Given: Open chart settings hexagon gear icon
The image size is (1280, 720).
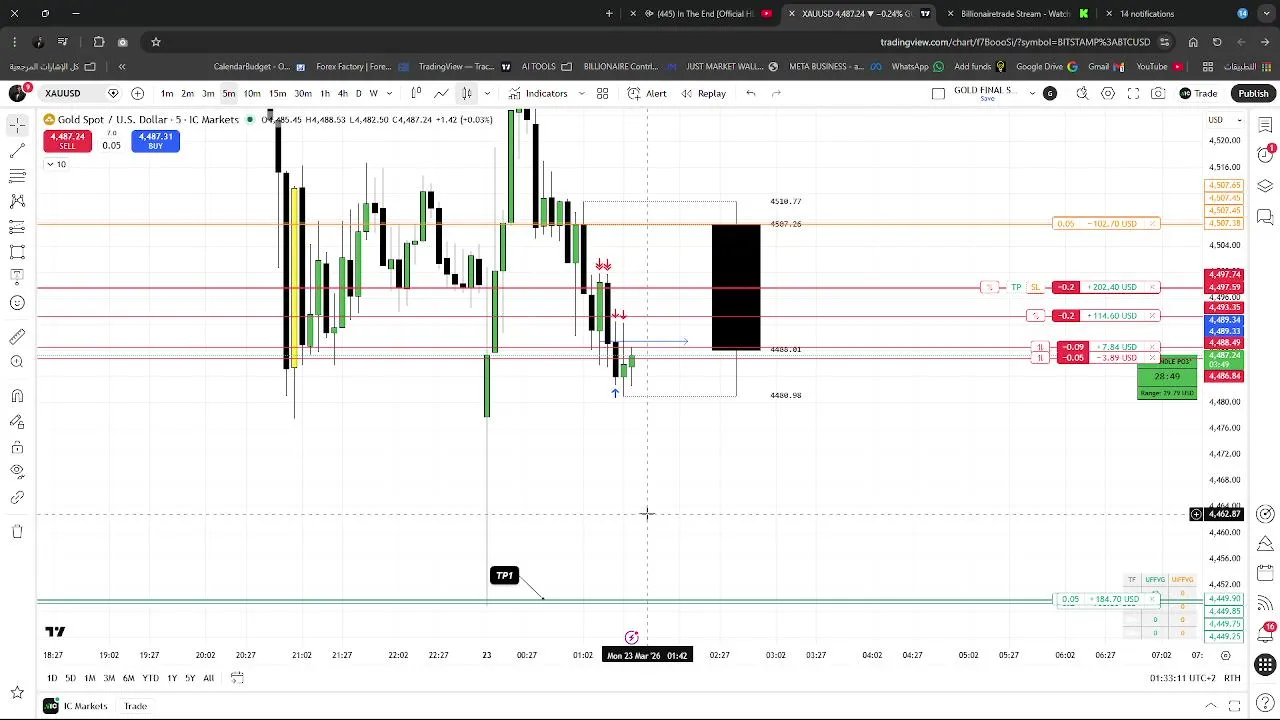Looking at the screenshot, I should click(1108, 93).
